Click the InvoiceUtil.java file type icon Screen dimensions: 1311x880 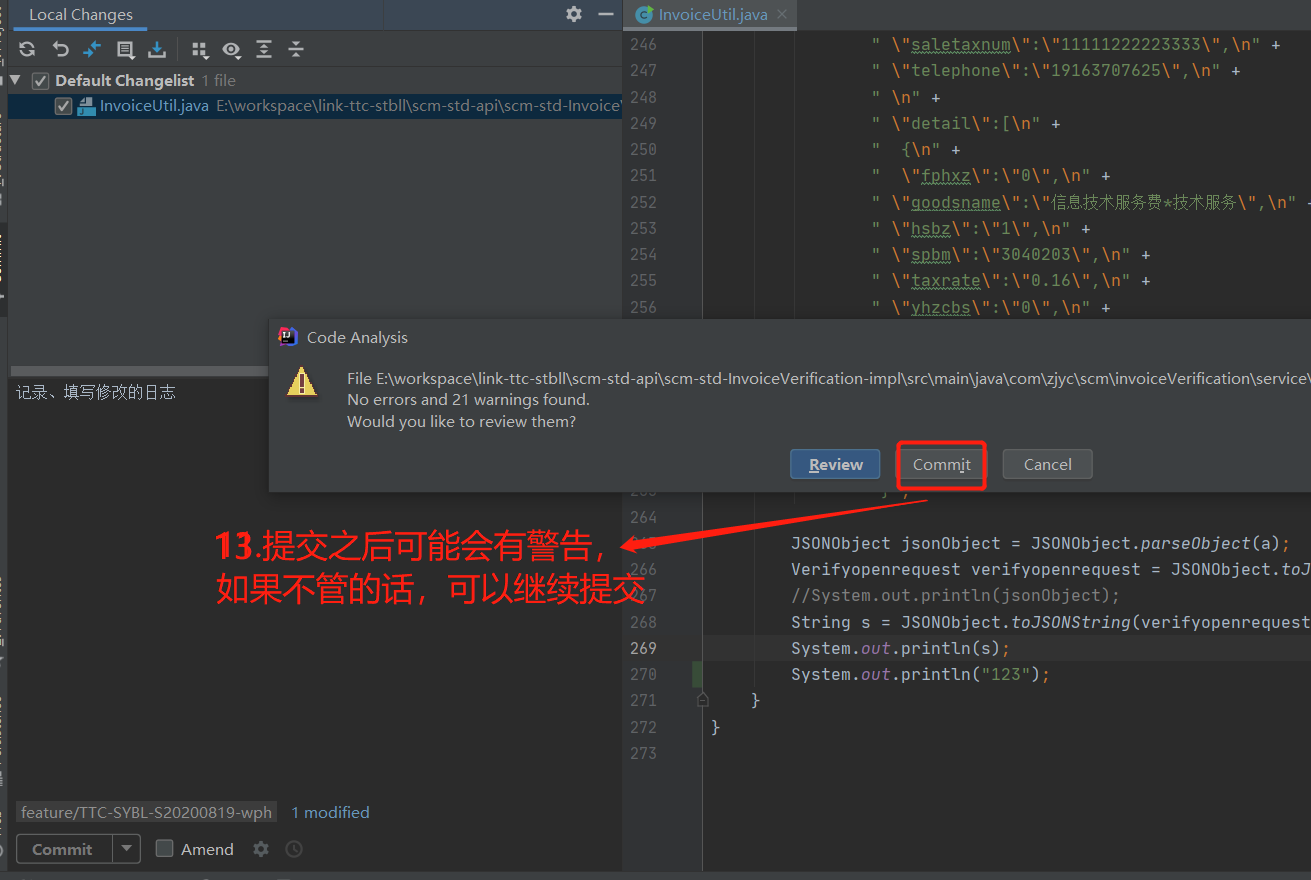(x=86, y=106)
